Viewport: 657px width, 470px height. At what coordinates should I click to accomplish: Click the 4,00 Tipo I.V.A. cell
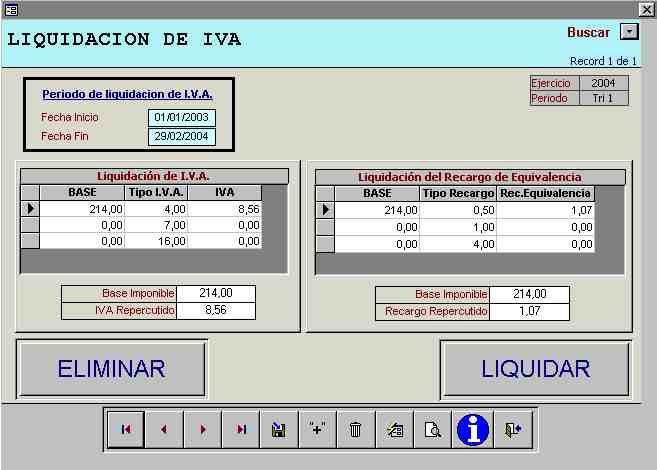[156, 209]
